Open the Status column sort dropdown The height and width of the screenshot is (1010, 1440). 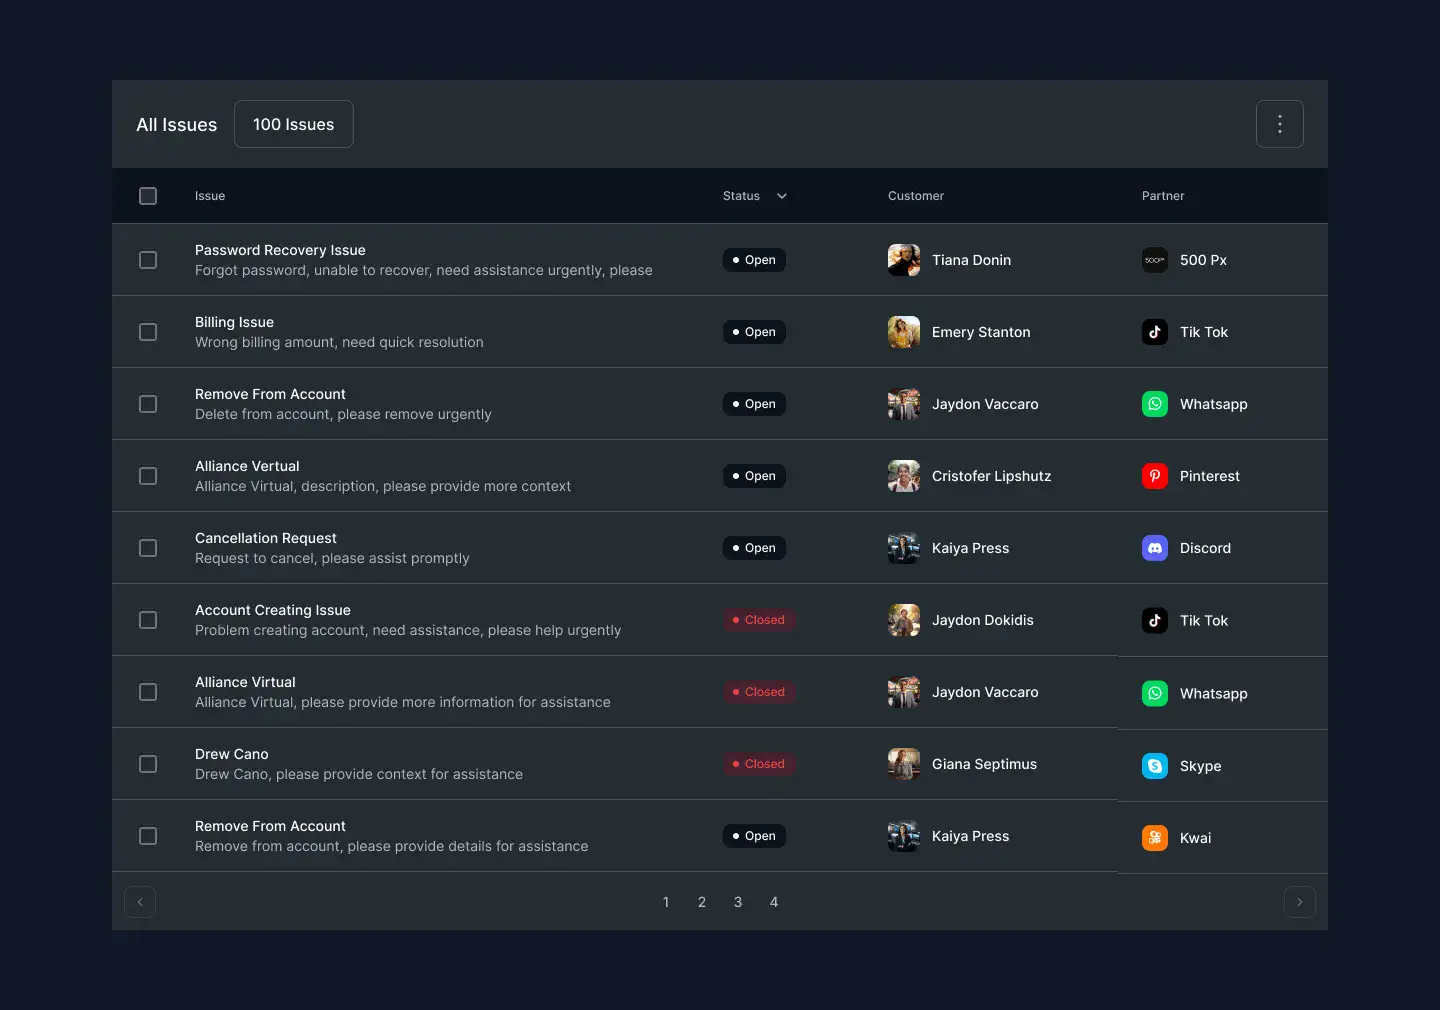click(782, 196)
